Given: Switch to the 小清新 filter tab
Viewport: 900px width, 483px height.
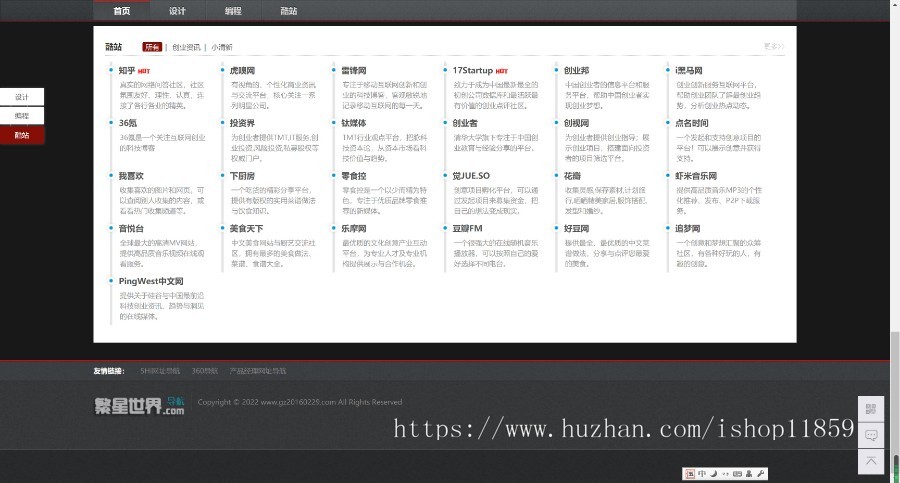Looking at the screenshot, I should [222, 47].
